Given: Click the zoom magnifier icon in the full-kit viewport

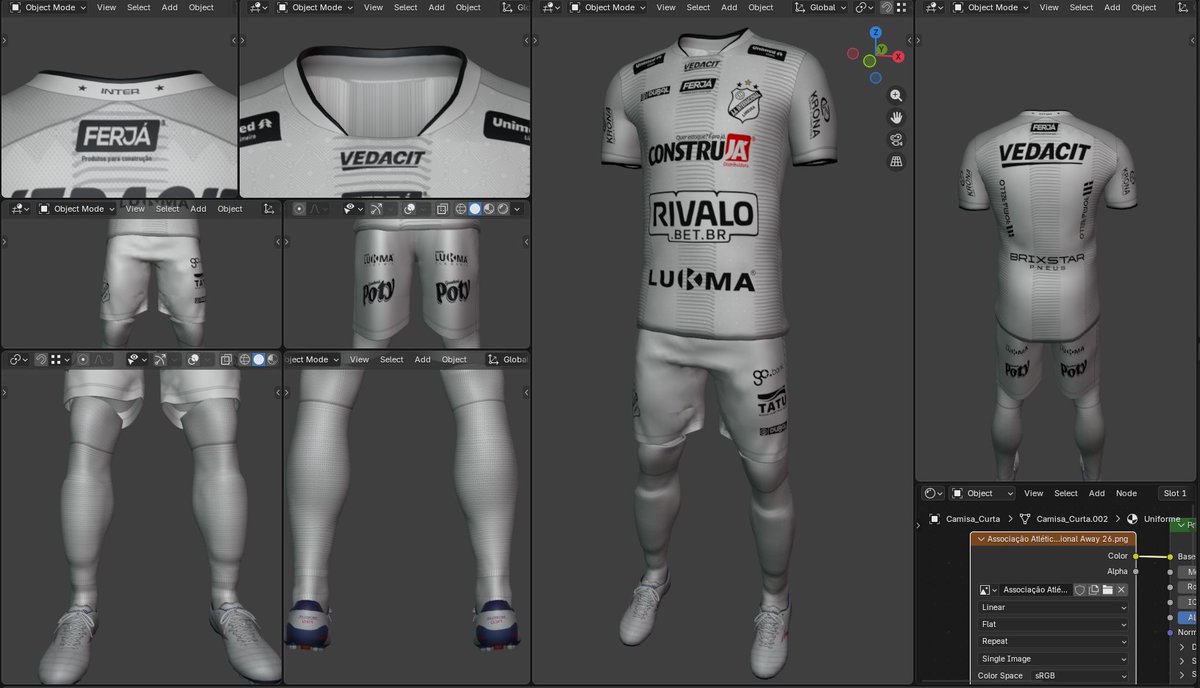Looking at the screenshot, I should pyautogui.click(x=896, y=96).
